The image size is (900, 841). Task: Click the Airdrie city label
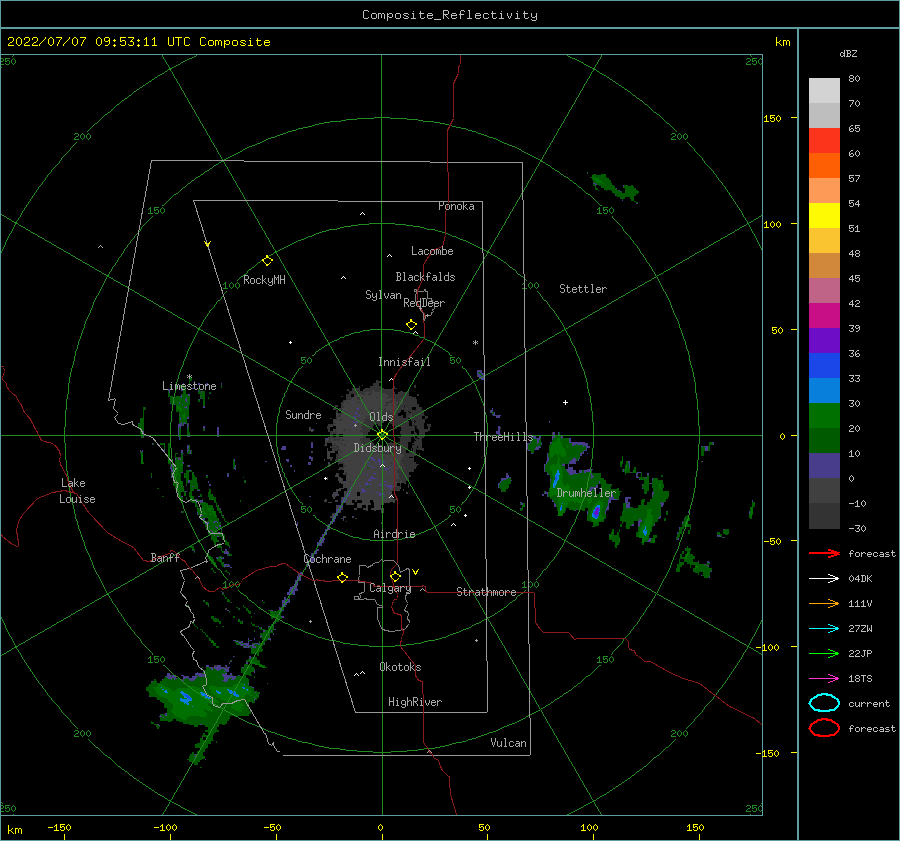coord(394,534)
